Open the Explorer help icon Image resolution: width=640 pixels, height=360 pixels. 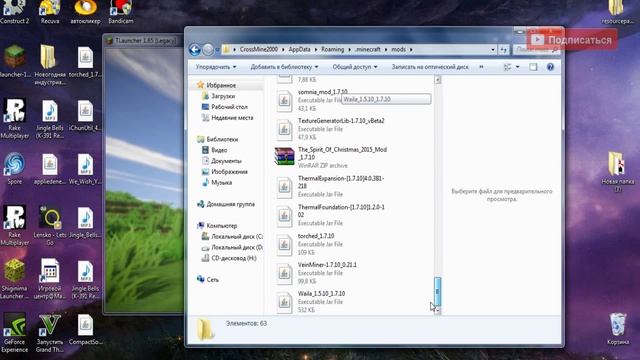pos(550,67)
